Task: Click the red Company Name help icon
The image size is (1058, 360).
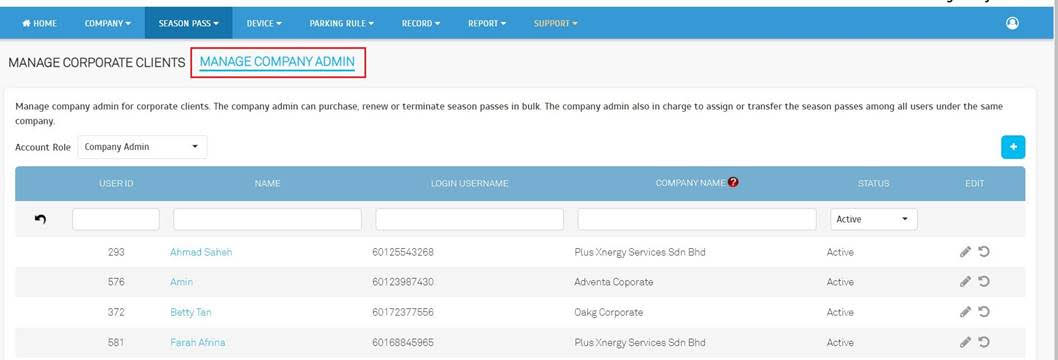Action: [x=733, y=182]
